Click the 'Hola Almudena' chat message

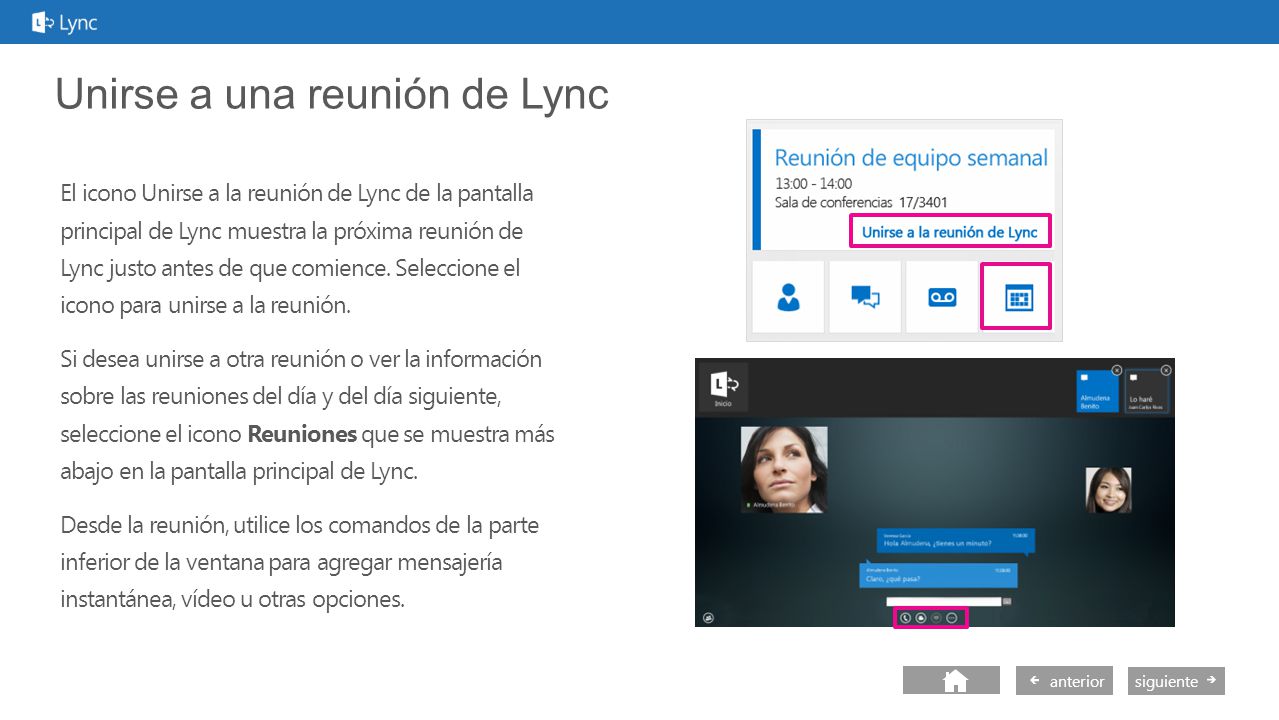[956, 540]
